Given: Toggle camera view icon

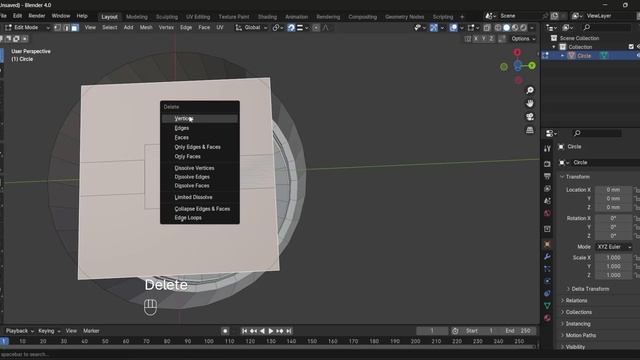Looking at the screenshot, I should click(x=530, y=117).
